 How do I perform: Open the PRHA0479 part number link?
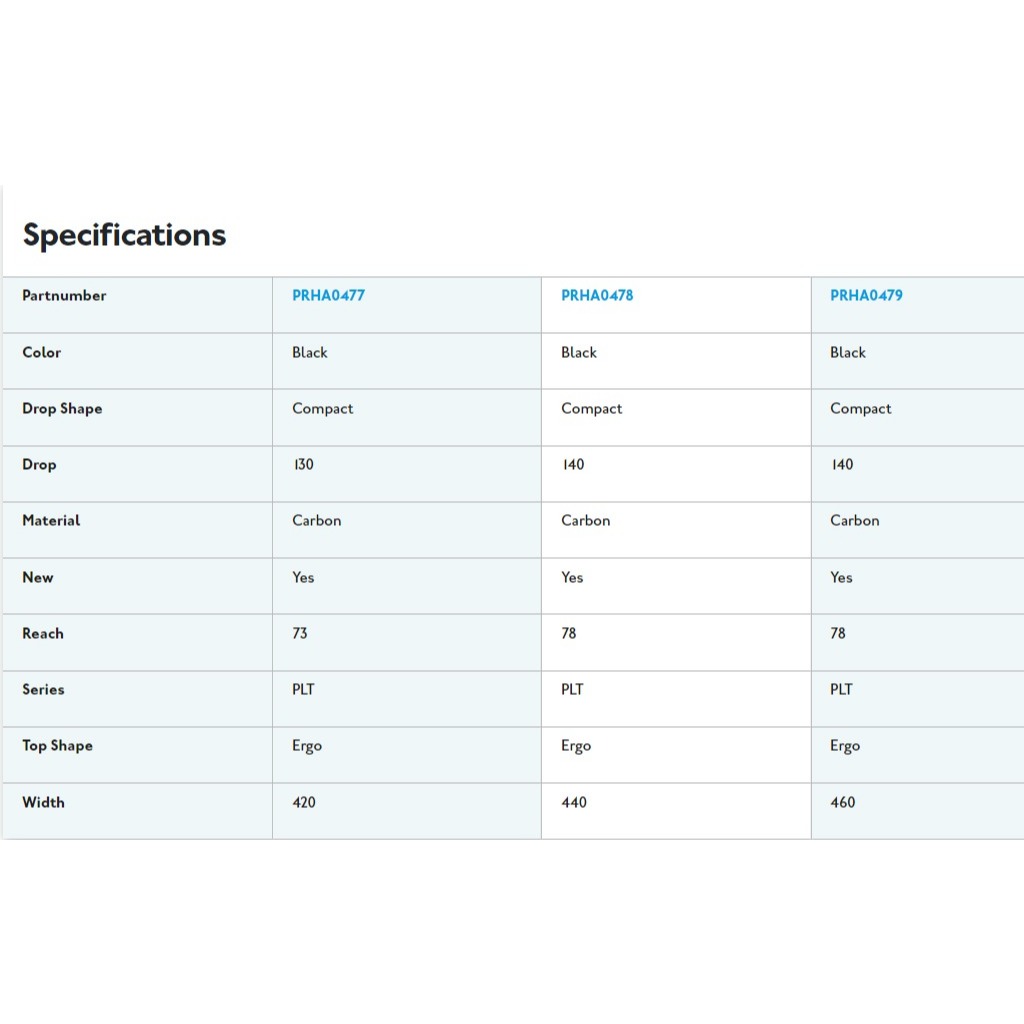tap(866, 295)
